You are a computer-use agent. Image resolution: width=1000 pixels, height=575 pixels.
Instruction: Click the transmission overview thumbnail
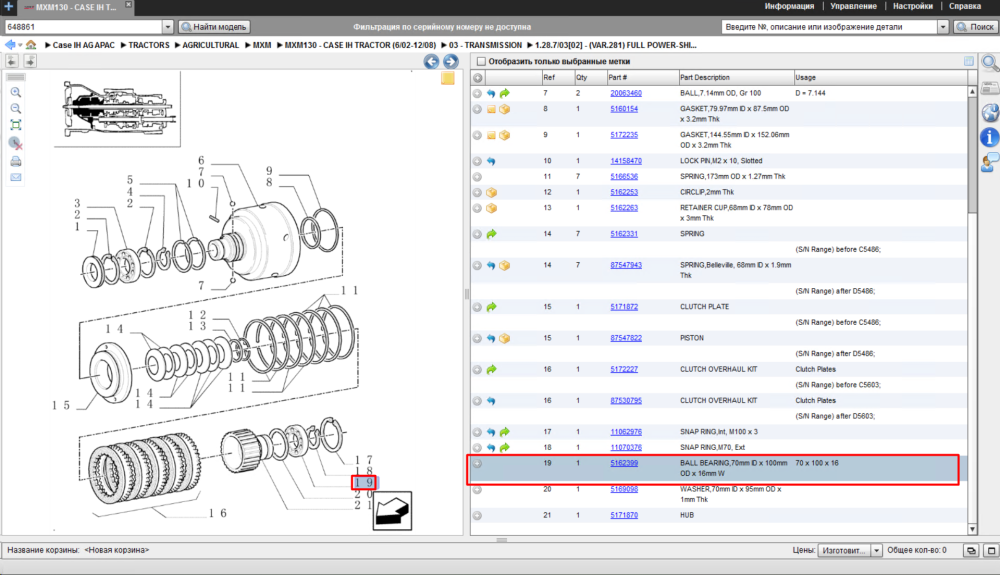pyautogui.click(x=117, y=109)
